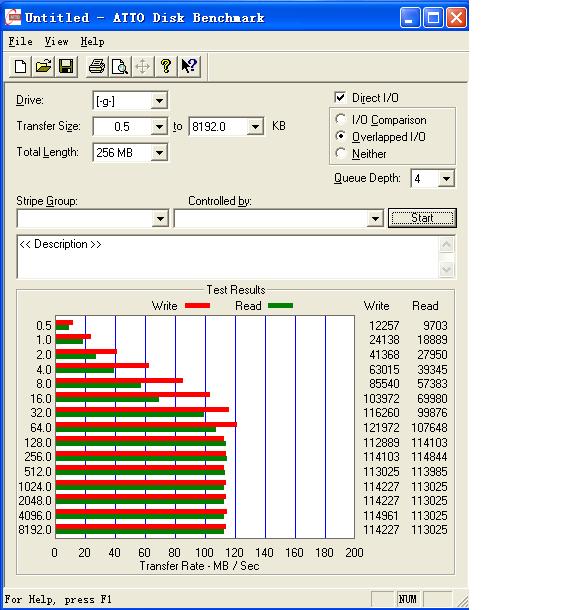Save results with the floppy disk icon
Viewport: 570px width, 610px height.
66,67
